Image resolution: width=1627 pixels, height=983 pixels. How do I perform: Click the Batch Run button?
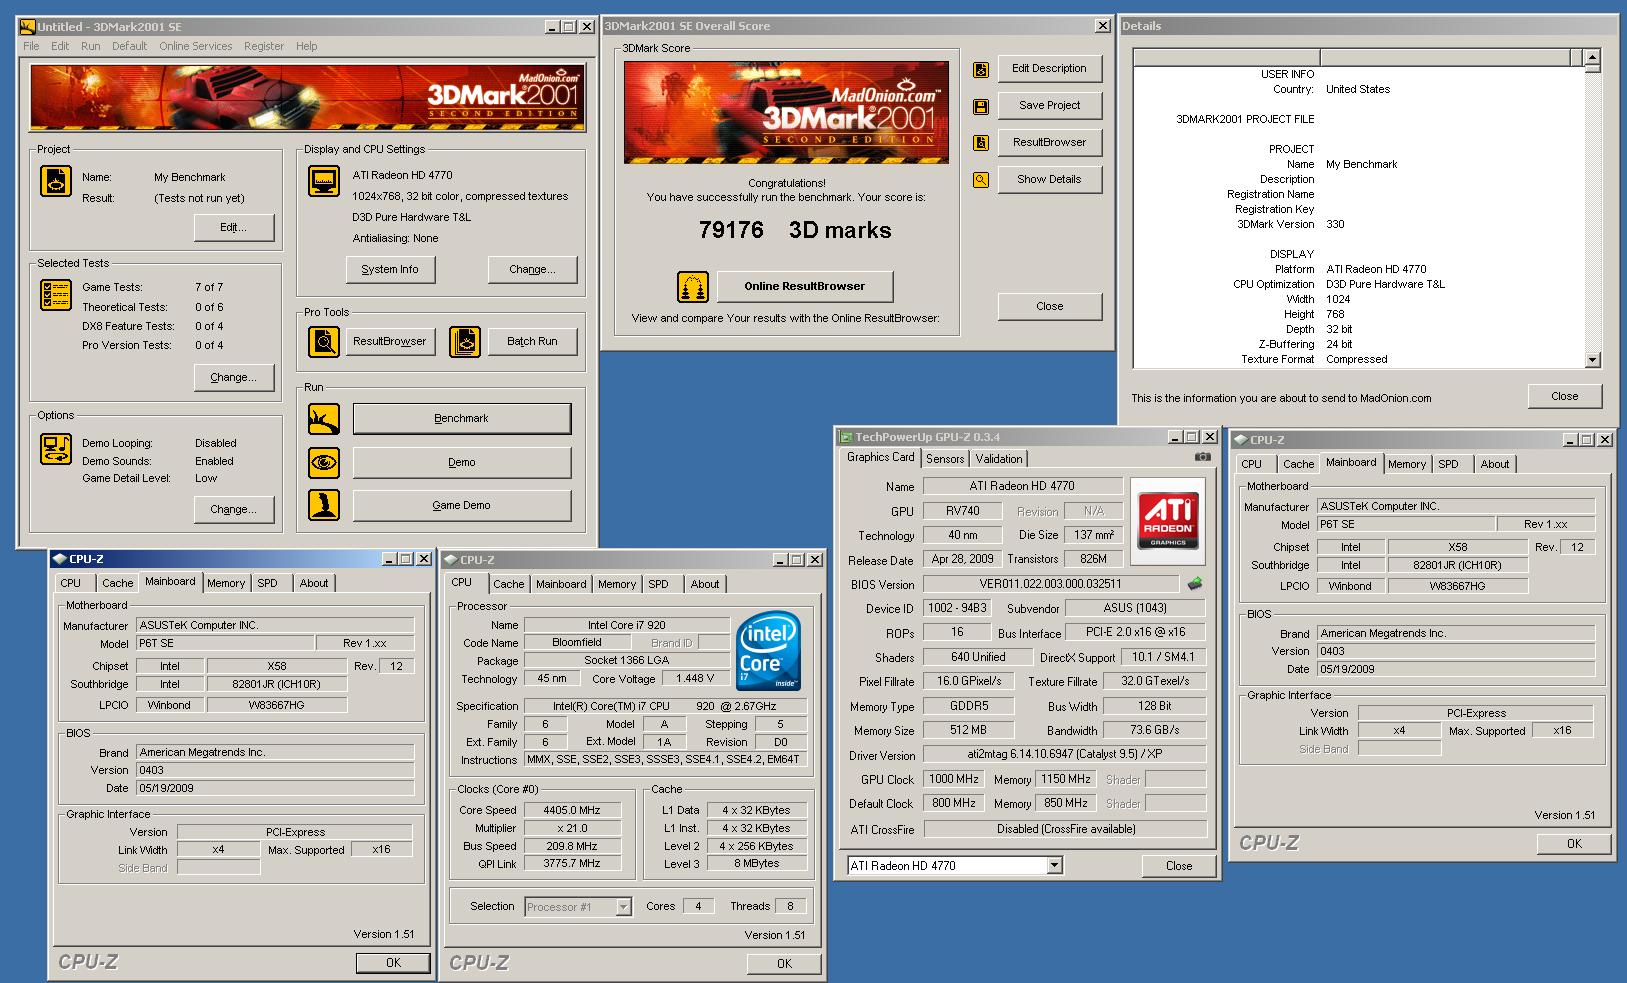532,342
